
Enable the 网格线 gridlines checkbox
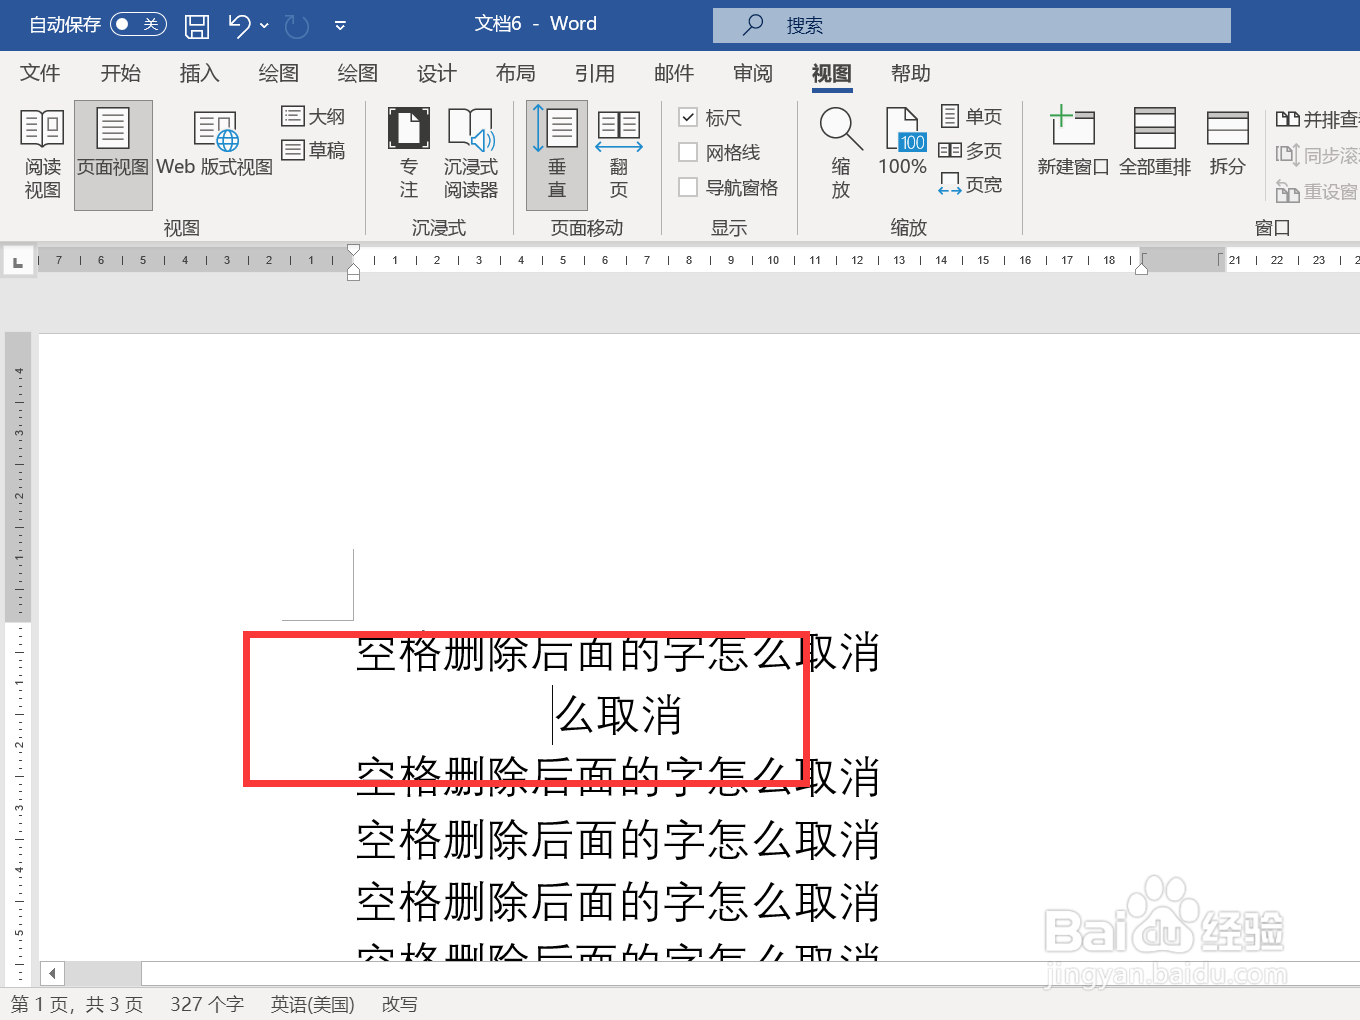(688, 152)
